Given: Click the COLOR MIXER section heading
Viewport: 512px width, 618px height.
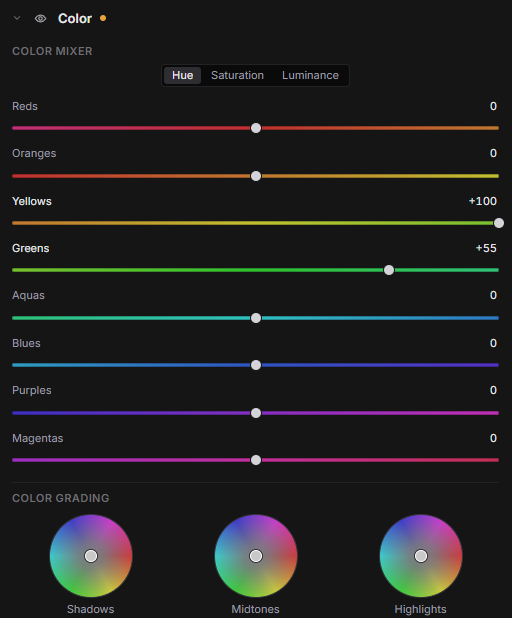Looking at the screenshot, I should pyautogui.click(x=52, y=51).
